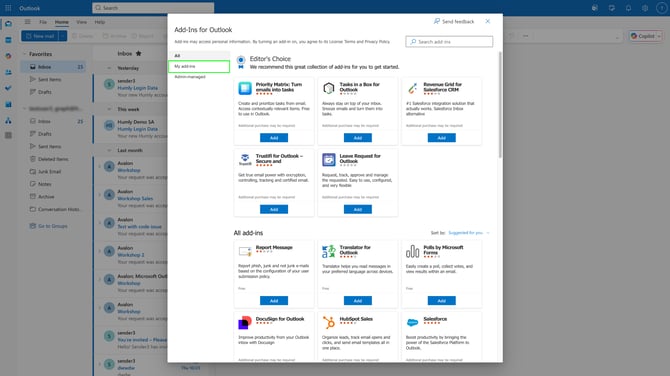This screenshot has width=670, height=376.
Task: Click the Report Message add-in icon
Action: tap(245, 251)
